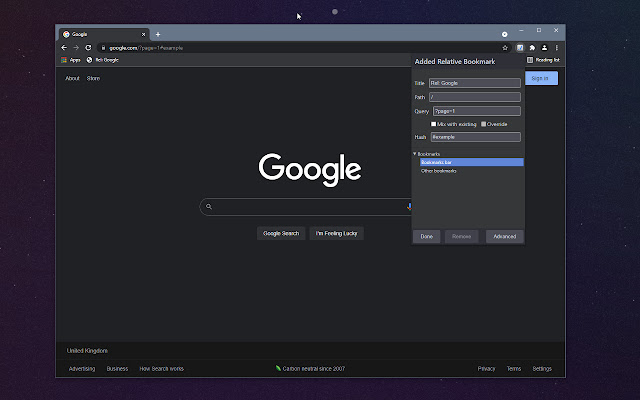This screenshot has height=400, width=640.
Task: Click the I'm Feeling Lucky button
Action: pos(336,233)
